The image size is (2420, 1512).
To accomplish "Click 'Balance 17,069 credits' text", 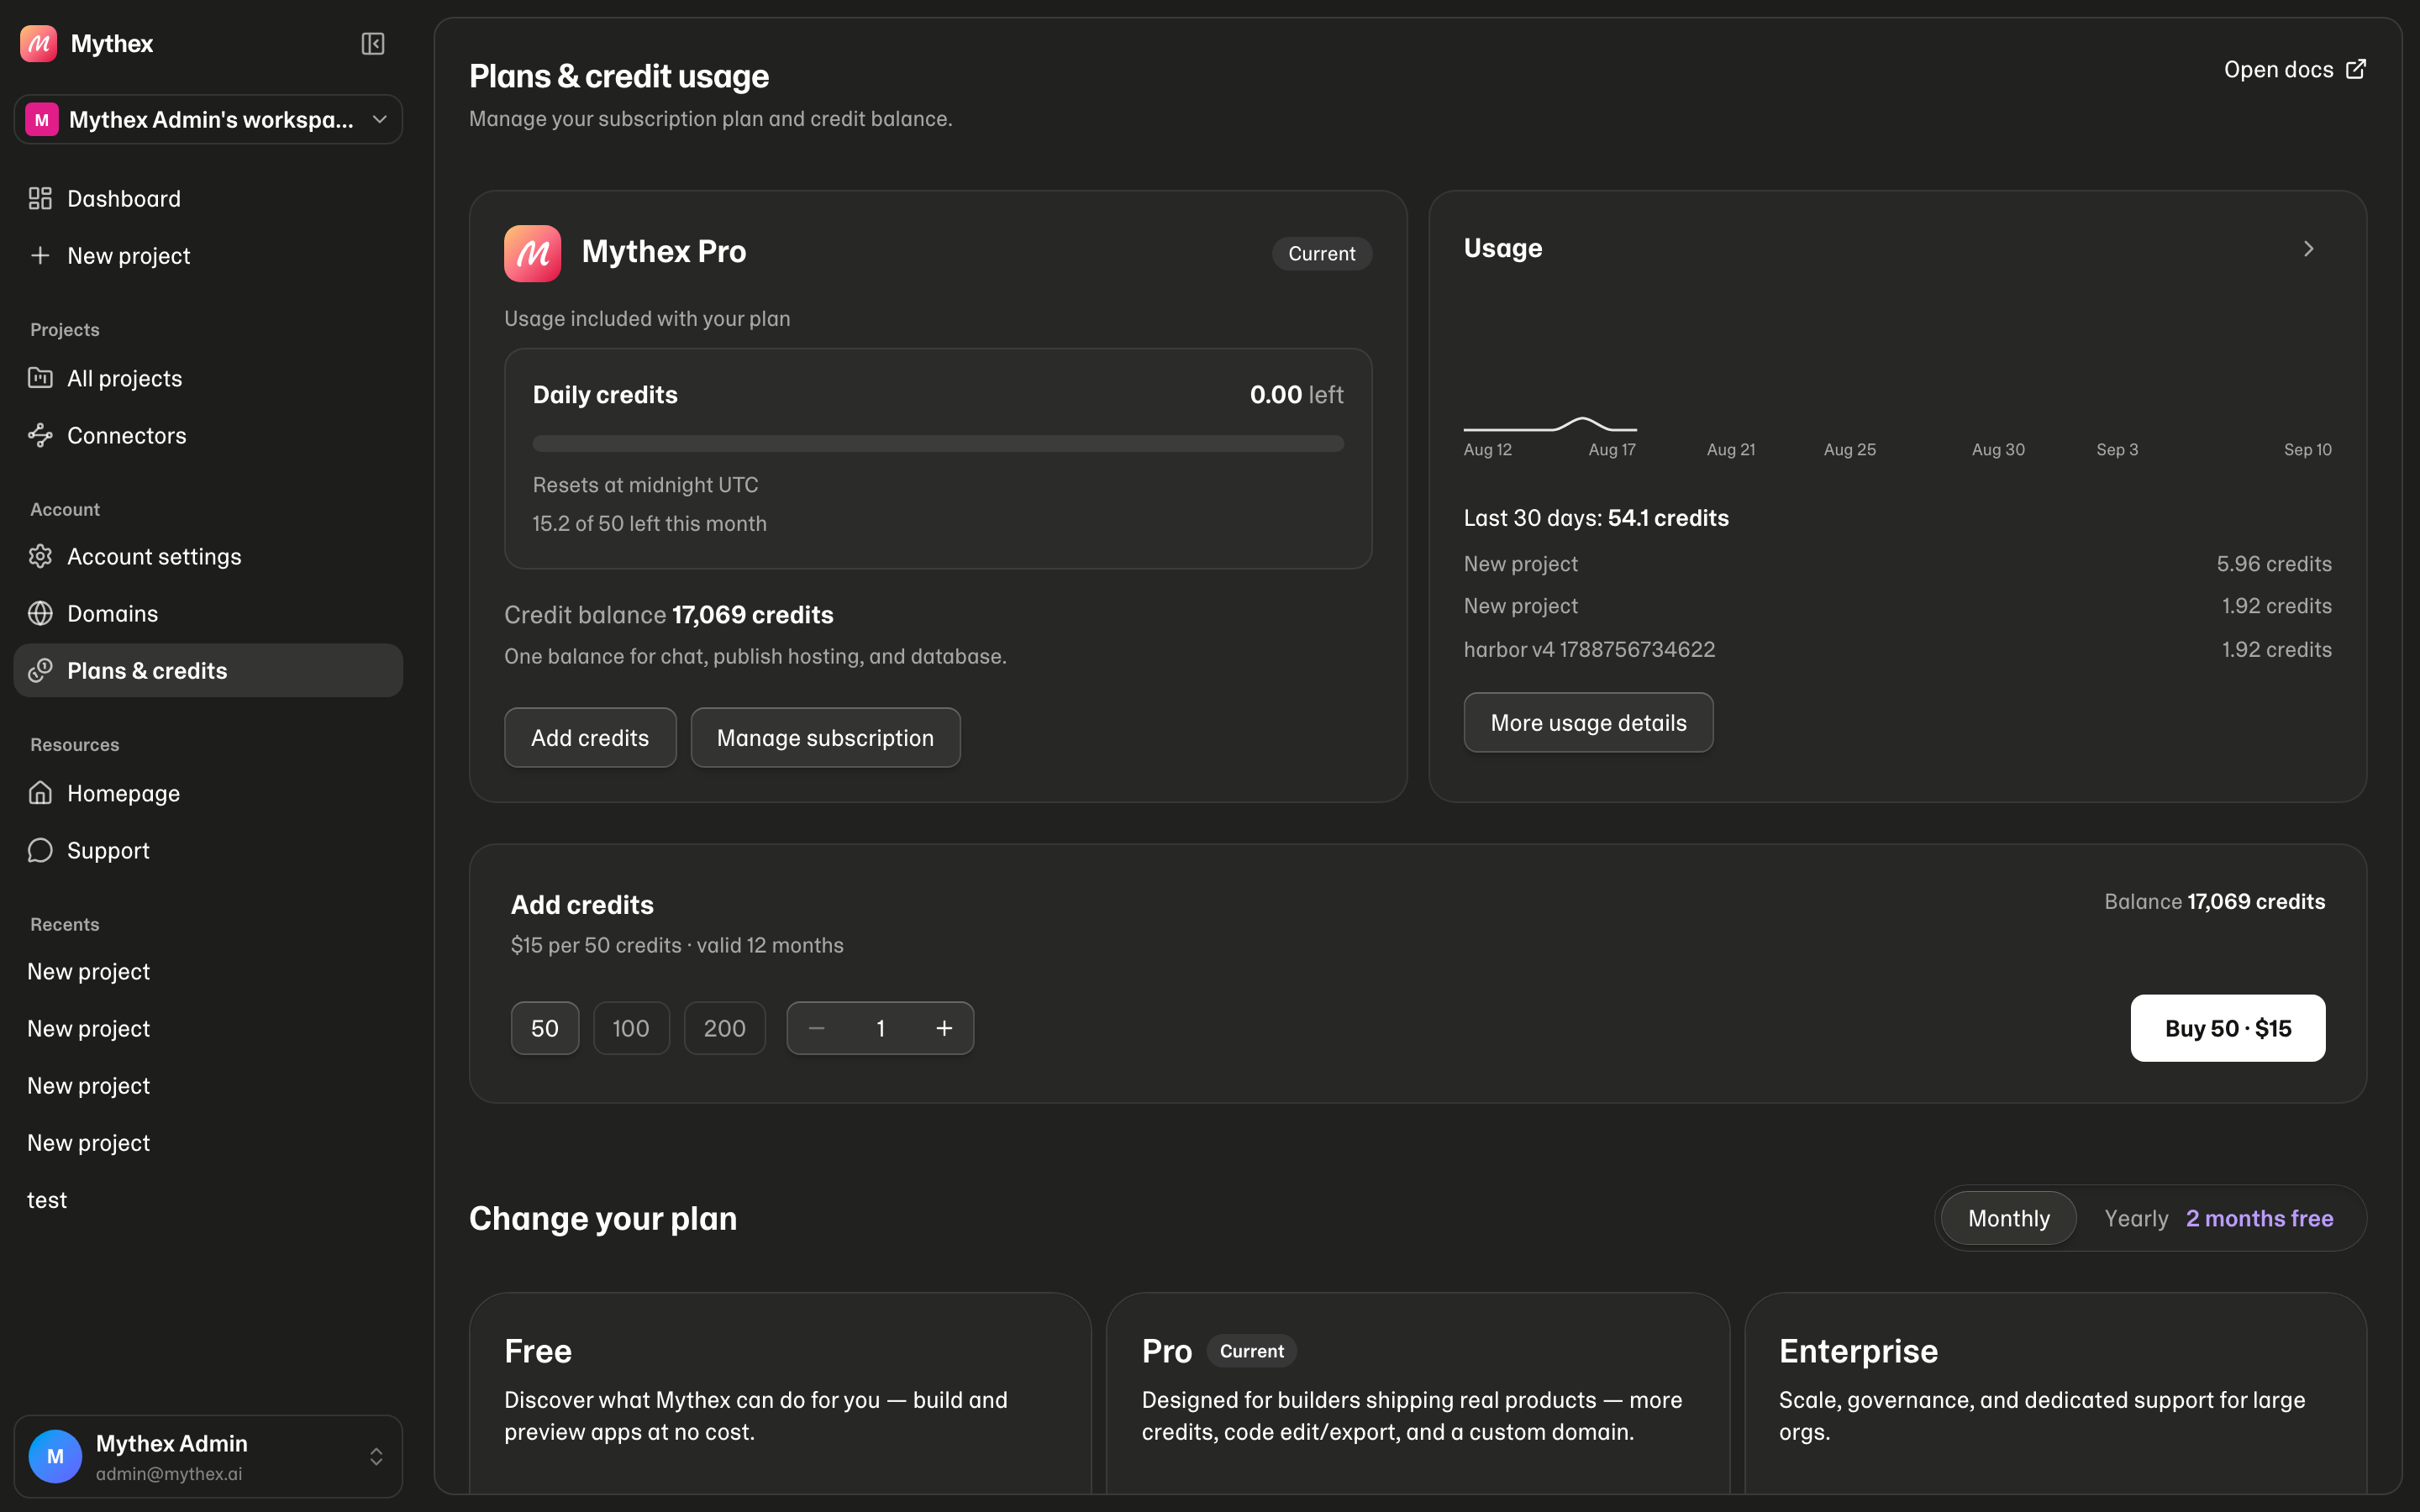I will click(2215, 901).
